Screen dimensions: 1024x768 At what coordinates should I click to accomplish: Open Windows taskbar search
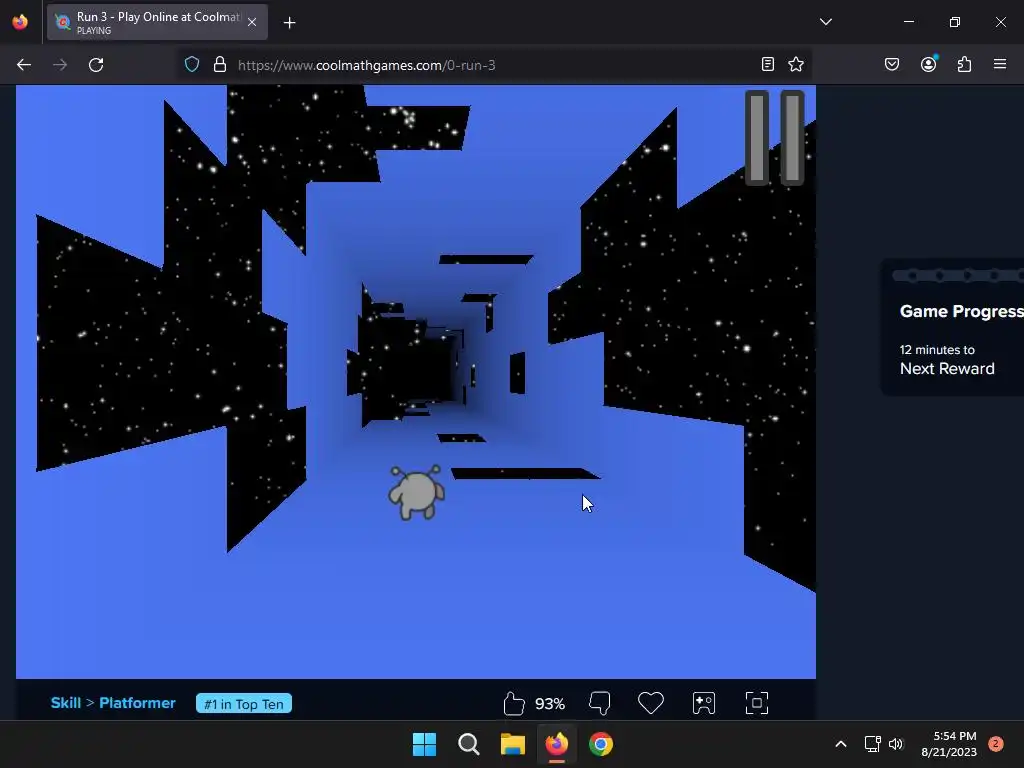tap(469, 744)
